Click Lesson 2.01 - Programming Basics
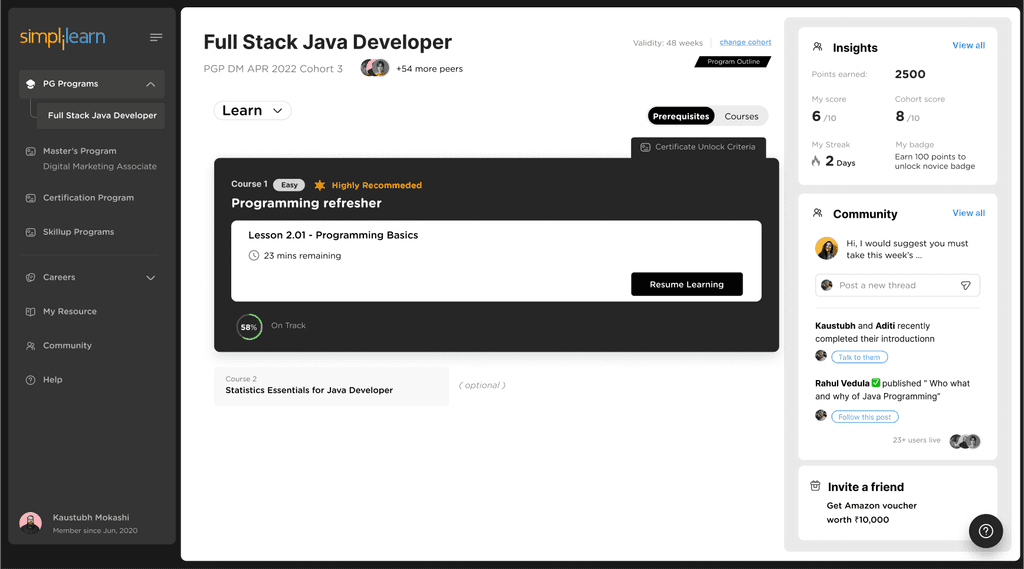Image resolution: width=1024 pixels, height=569 pixels. pyautogui.click(x=333, y=235)
